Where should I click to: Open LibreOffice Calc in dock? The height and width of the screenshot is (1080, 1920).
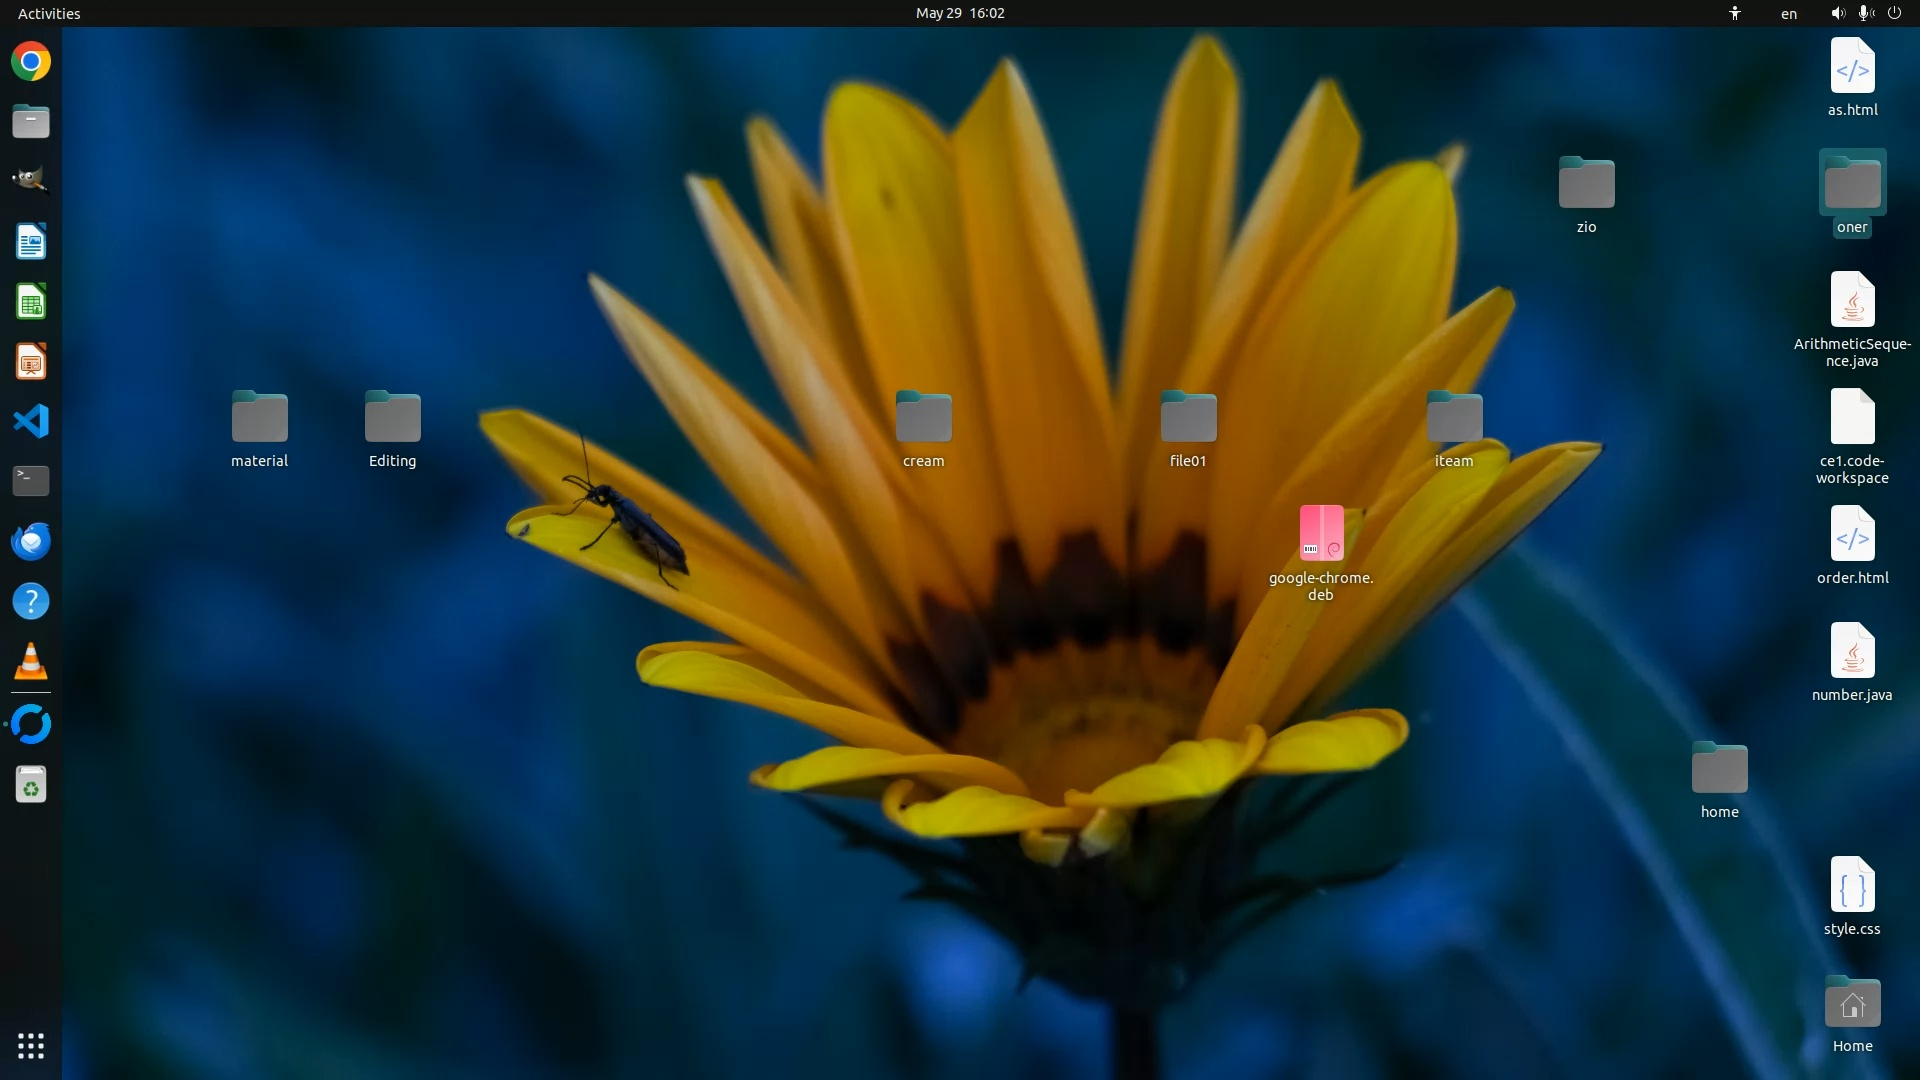31,302
